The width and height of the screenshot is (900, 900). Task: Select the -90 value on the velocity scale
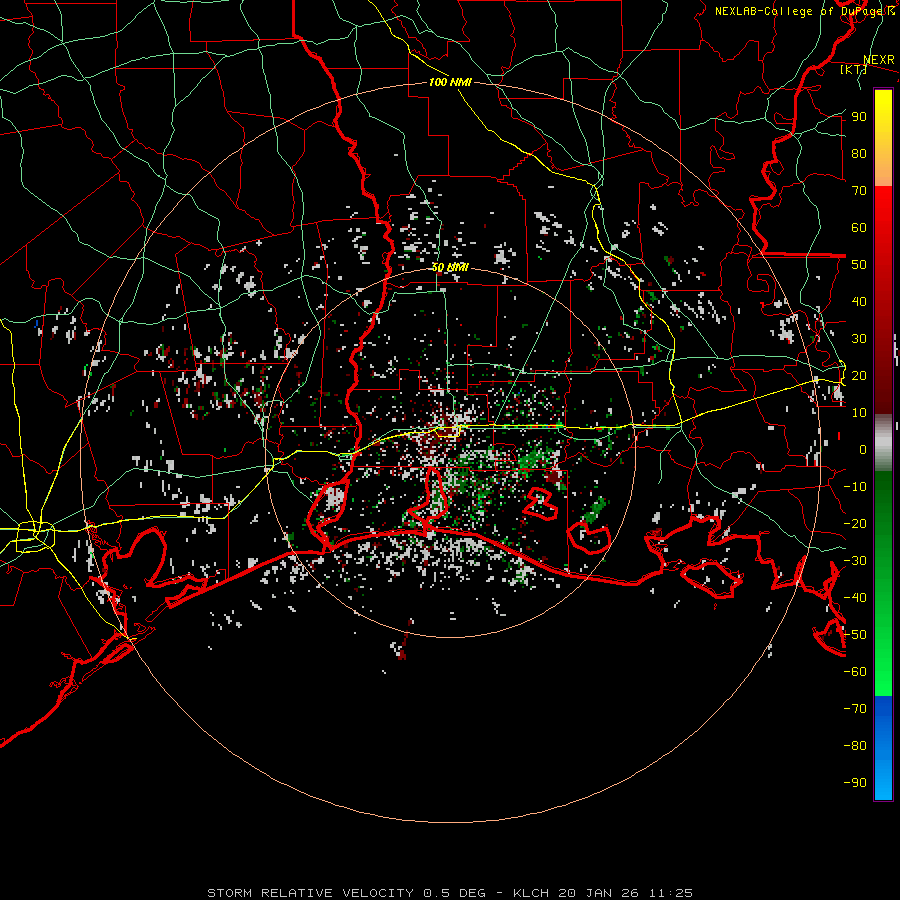pyautogui.click(x=855, y=783)
